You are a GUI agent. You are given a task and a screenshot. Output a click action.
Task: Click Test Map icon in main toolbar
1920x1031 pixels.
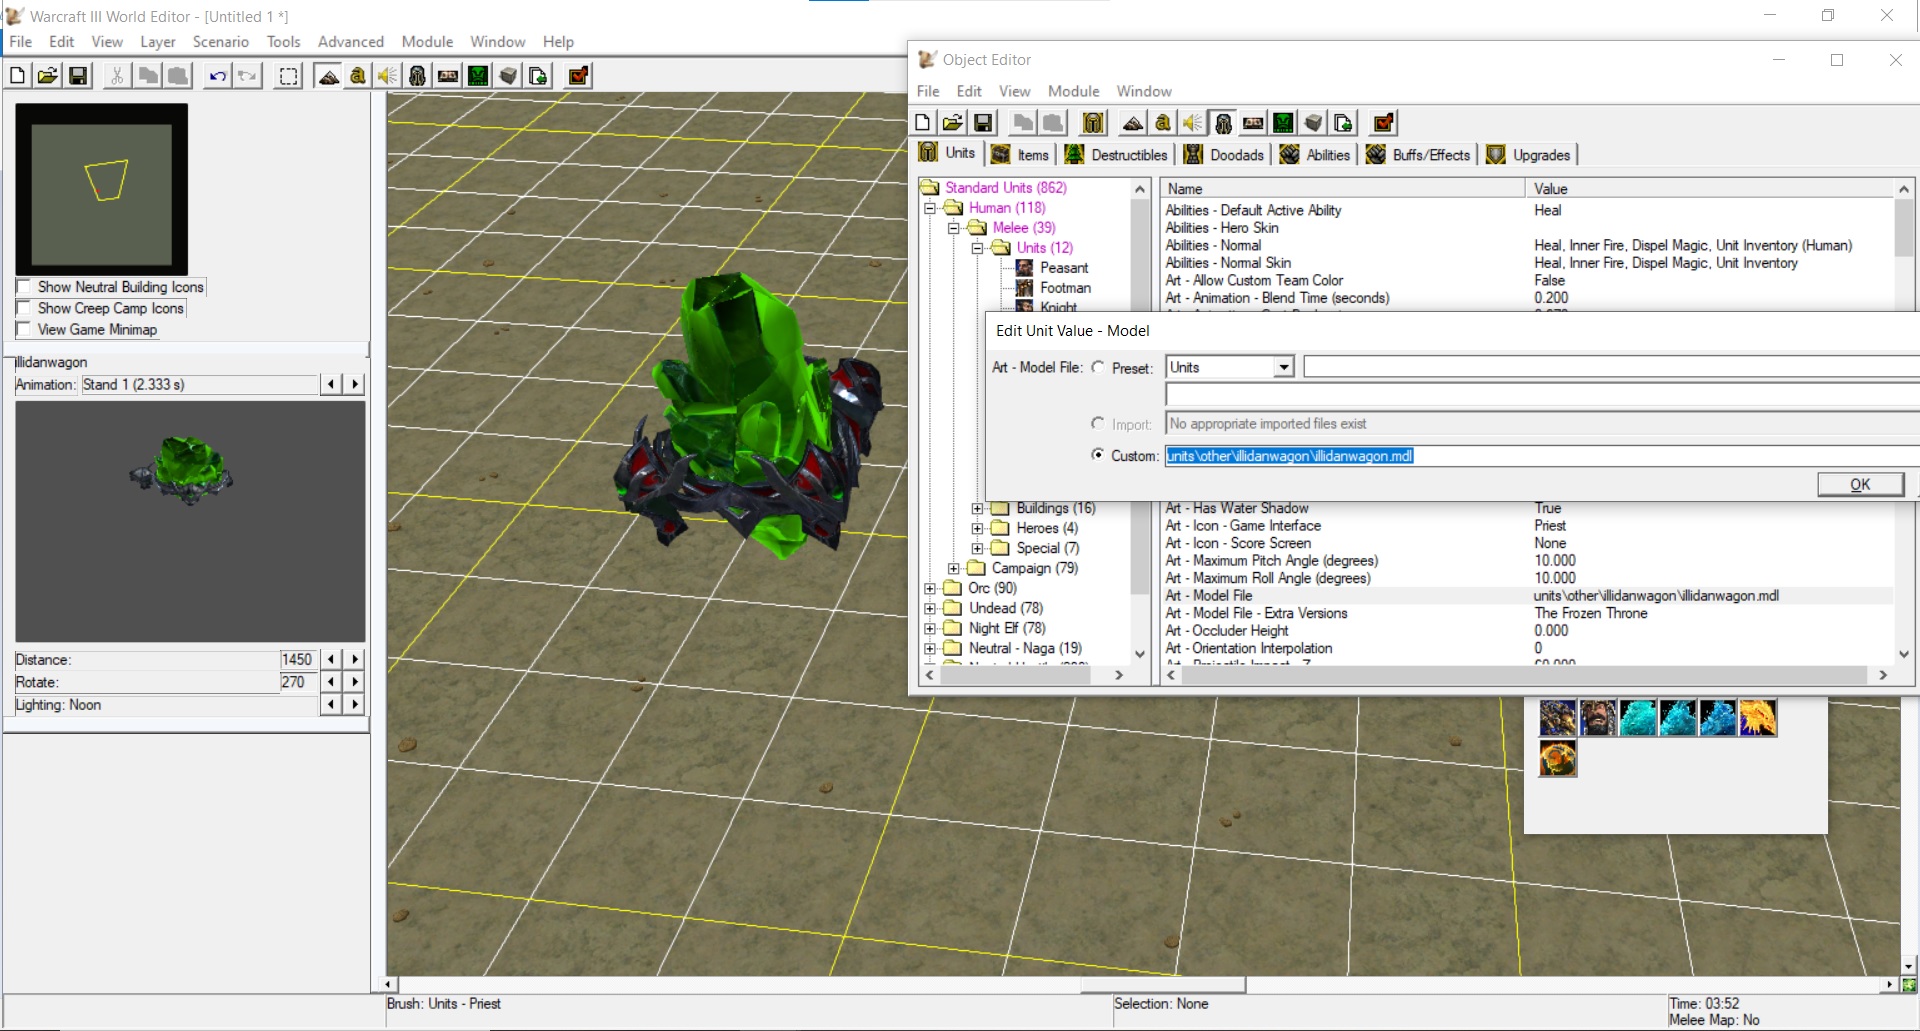pos(578,76)
